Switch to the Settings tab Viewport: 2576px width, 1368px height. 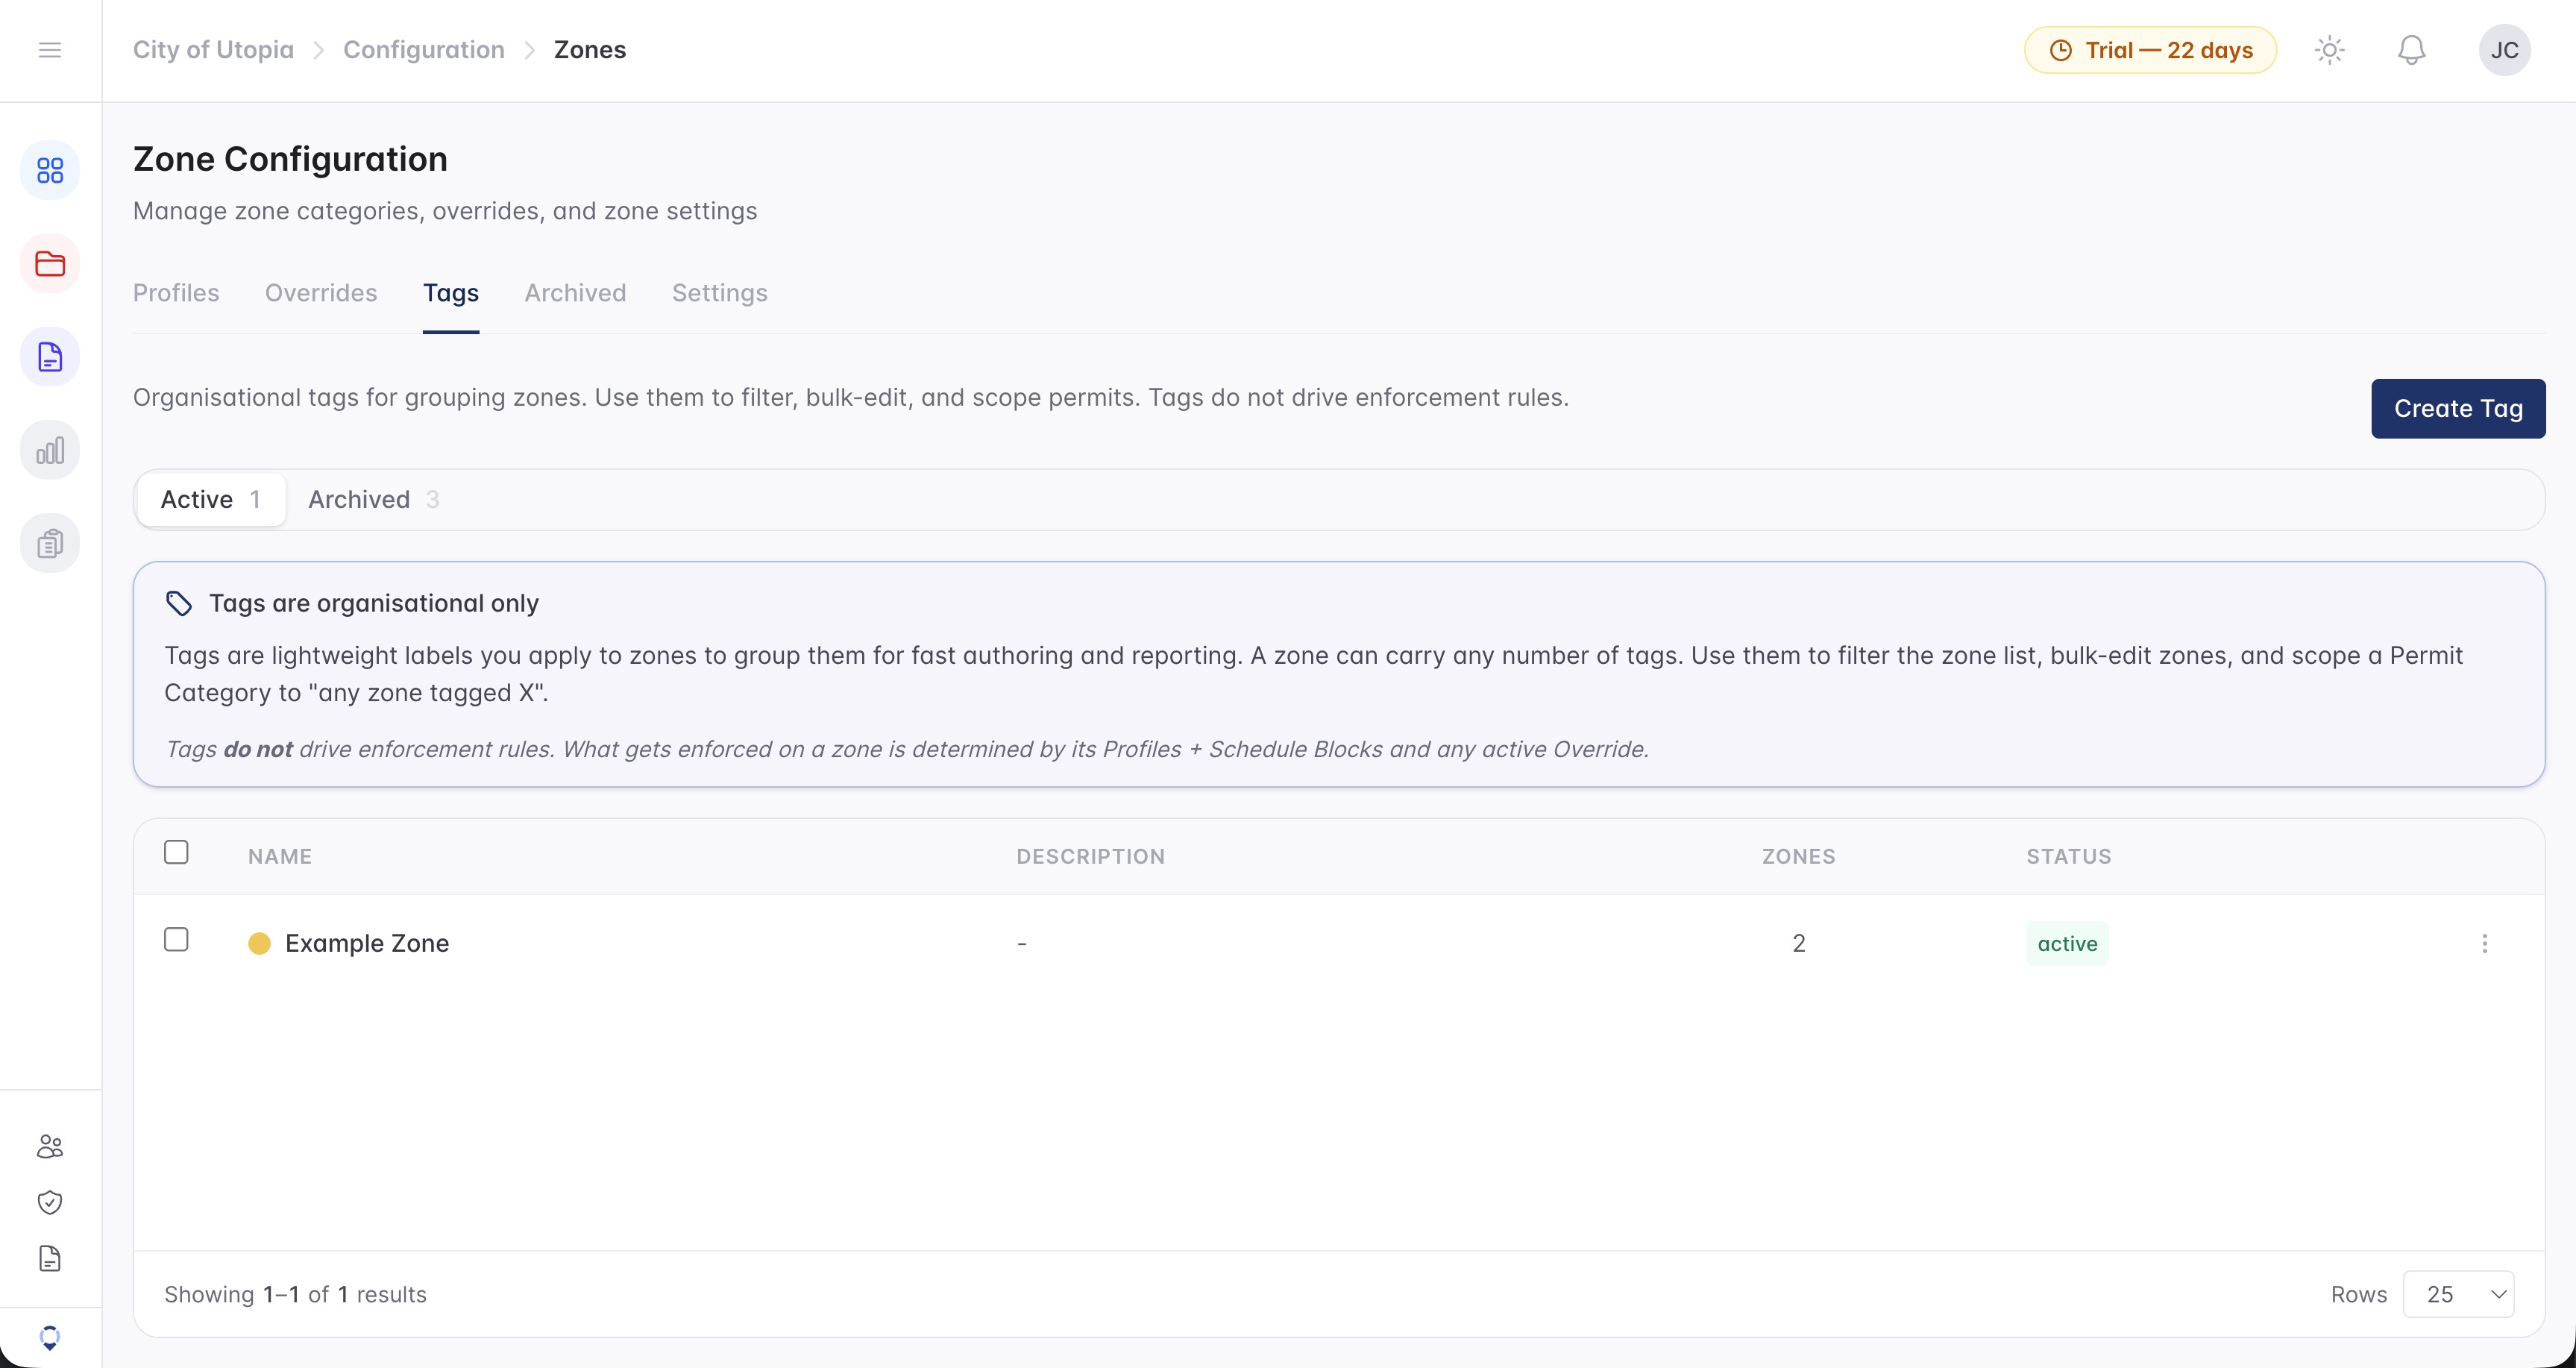[720, 293]
